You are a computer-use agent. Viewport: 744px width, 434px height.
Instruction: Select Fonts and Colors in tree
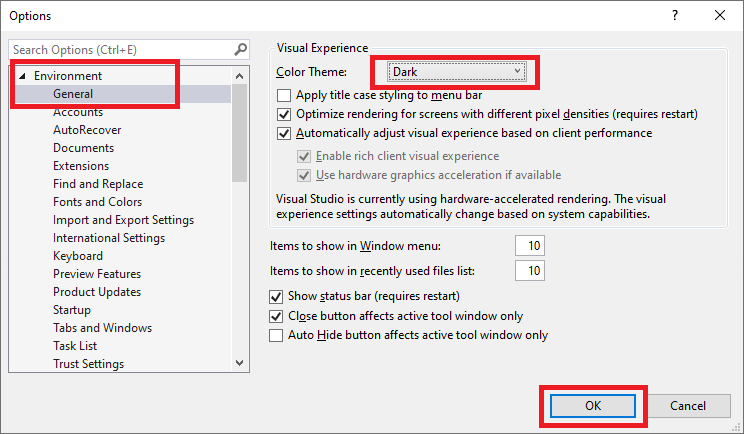[x=97, y=202]
